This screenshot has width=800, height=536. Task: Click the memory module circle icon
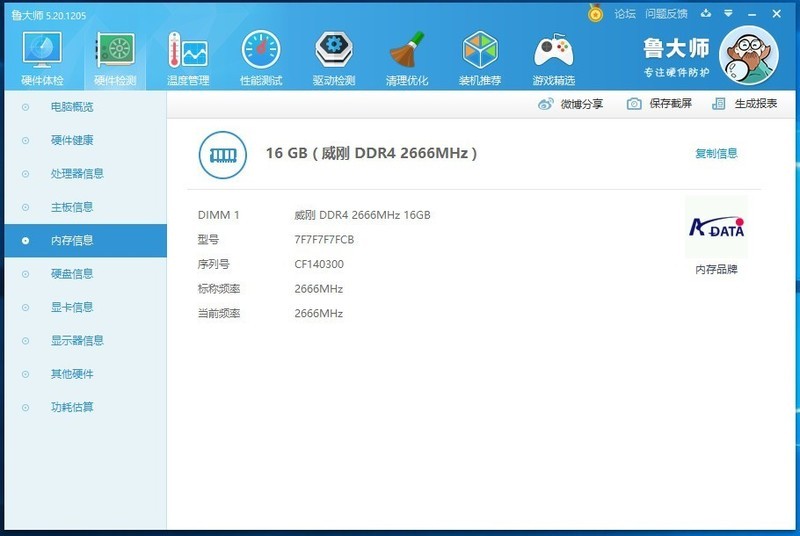pos(222,155)
